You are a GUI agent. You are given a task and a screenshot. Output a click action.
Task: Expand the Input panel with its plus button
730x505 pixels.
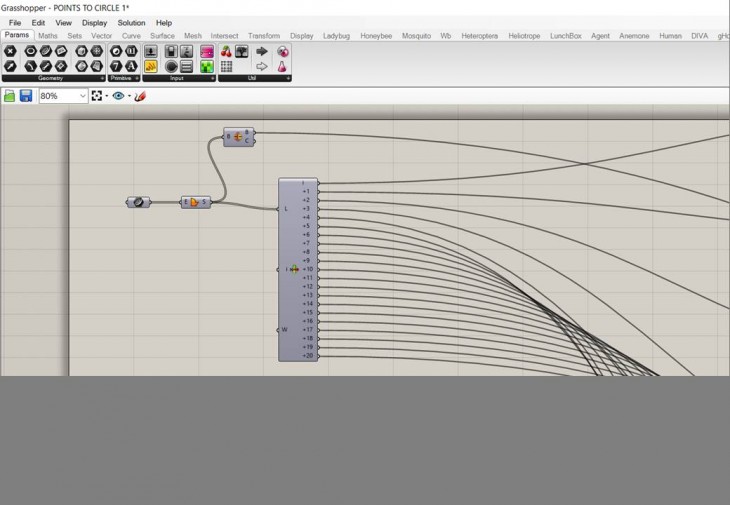[x=211, y=78]
